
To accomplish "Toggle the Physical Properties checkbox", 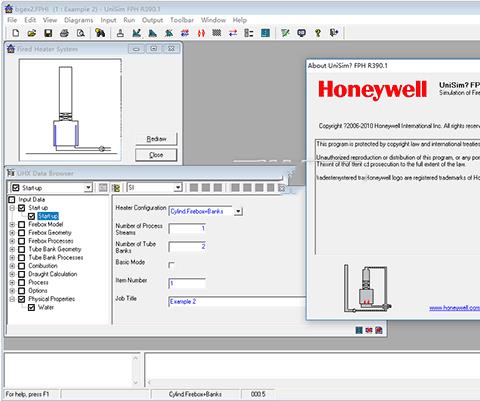I will [x=22, y=299].
